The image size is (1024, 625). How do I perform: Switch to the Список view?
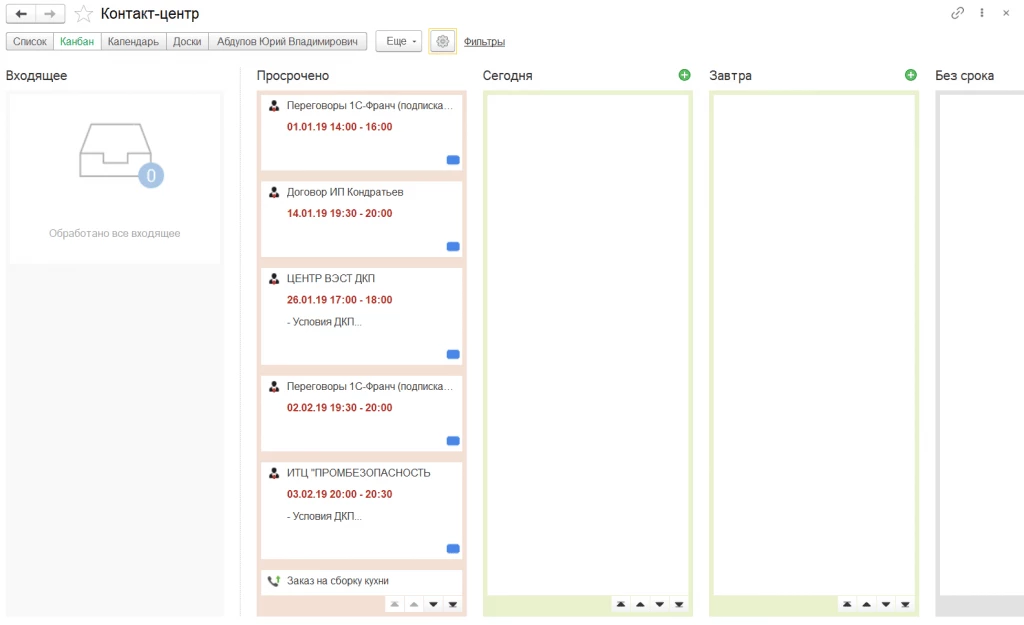(x=30, y=41)
